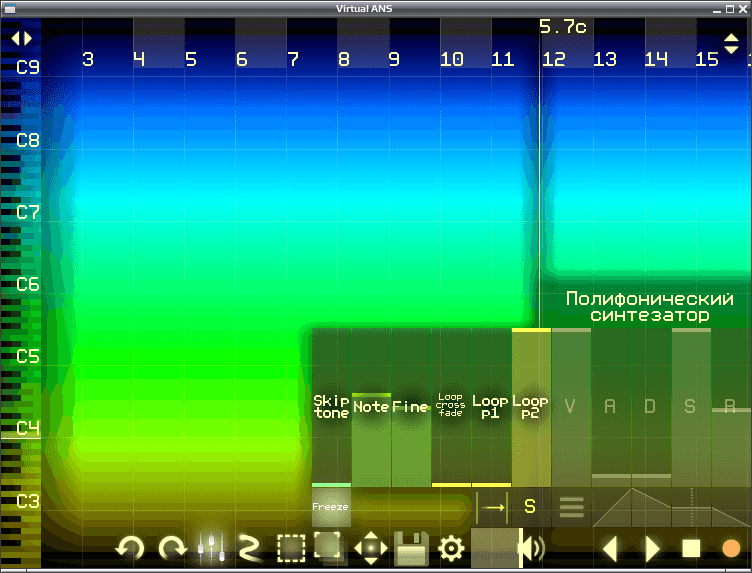Open the three-line synth options menu

point(572,507)
